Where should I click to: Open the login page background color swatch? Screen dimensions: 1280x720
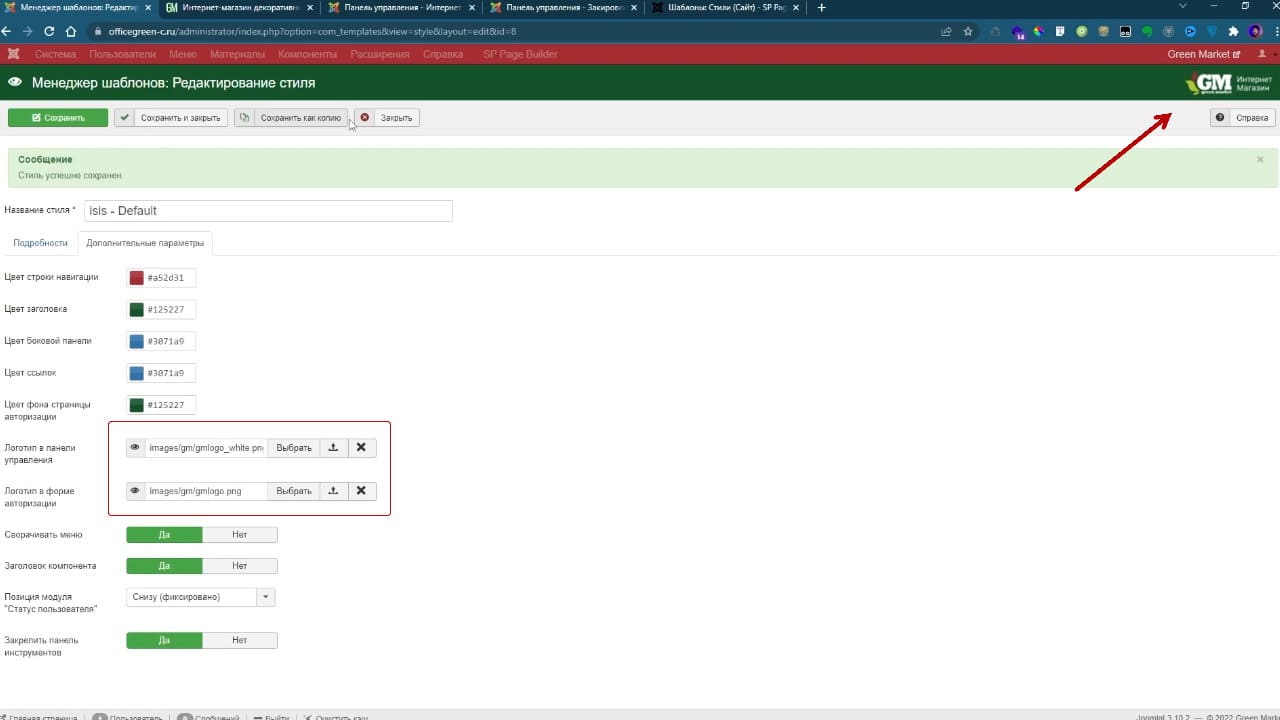[x=136, y=405]
